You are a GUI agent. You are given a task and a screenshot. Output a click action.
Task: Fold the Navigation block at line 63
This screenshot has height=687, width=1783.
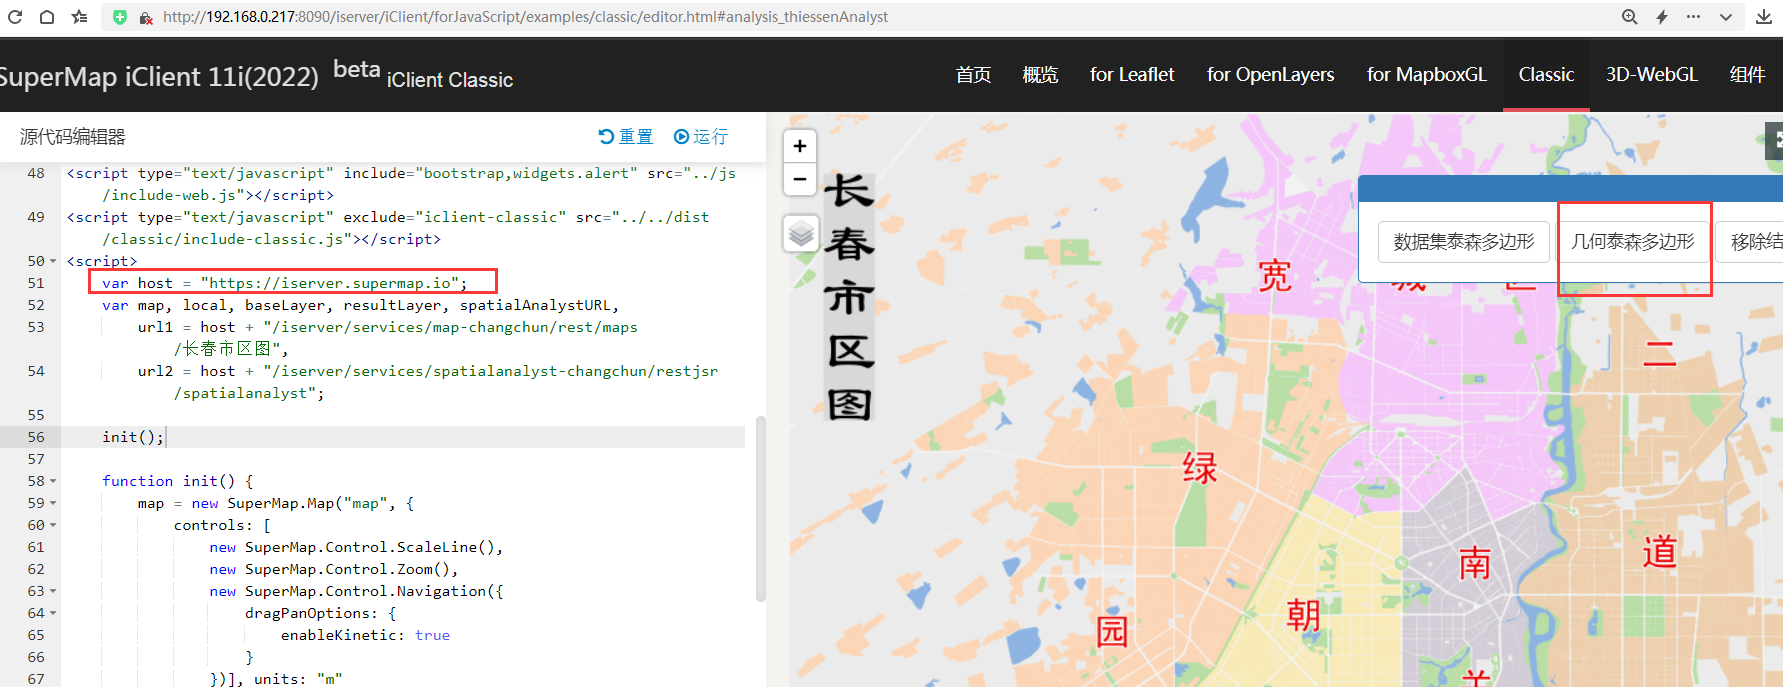pyautogui.click(x=53, y=592)
